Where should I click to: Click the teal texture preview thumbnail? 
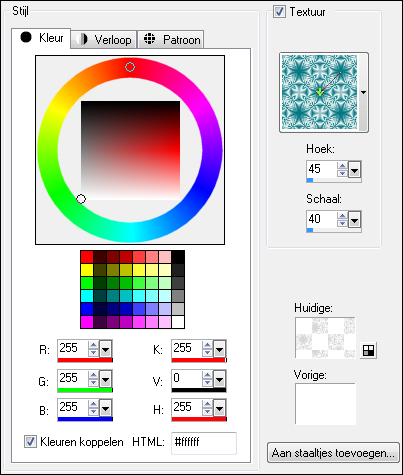(x=319, y=92)
